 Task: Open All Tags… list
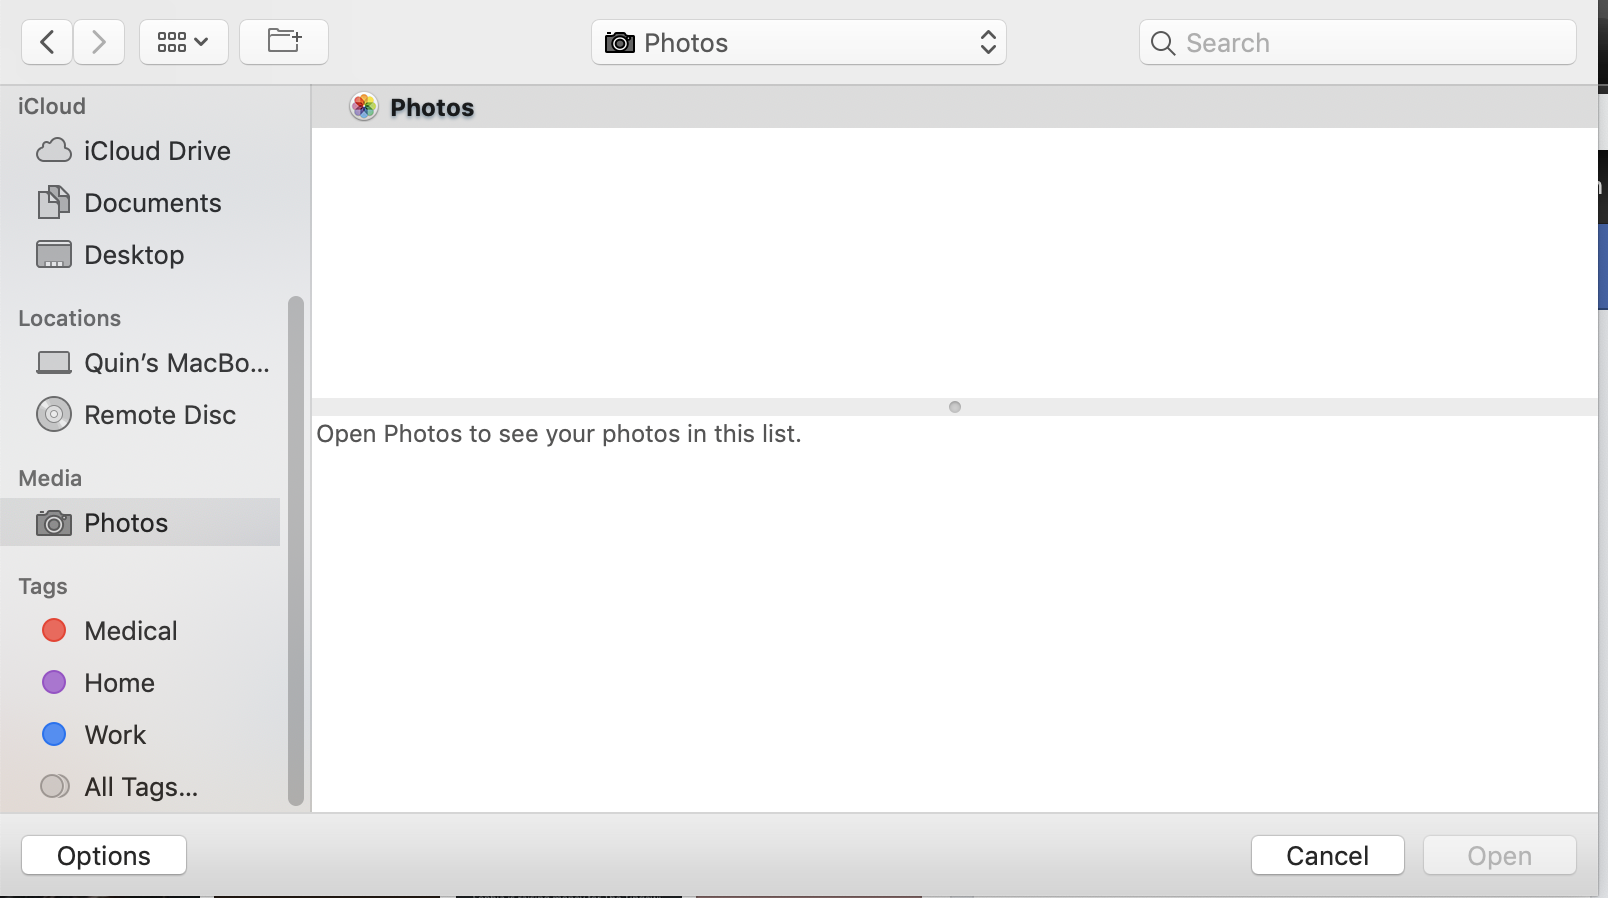tap(140, 787)
